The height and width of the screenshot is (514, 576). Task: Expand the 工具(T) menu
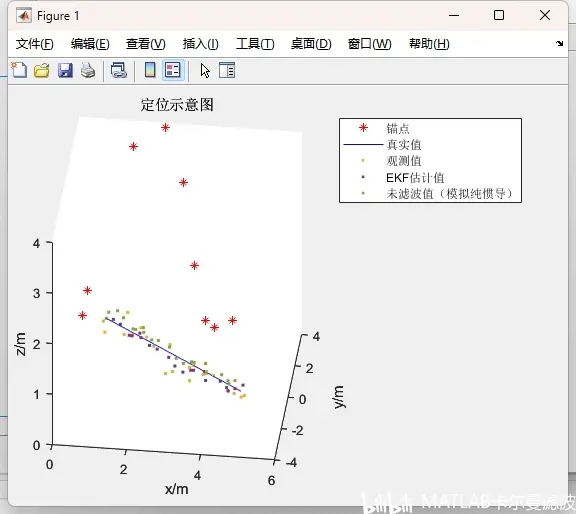tap(255, 44)
